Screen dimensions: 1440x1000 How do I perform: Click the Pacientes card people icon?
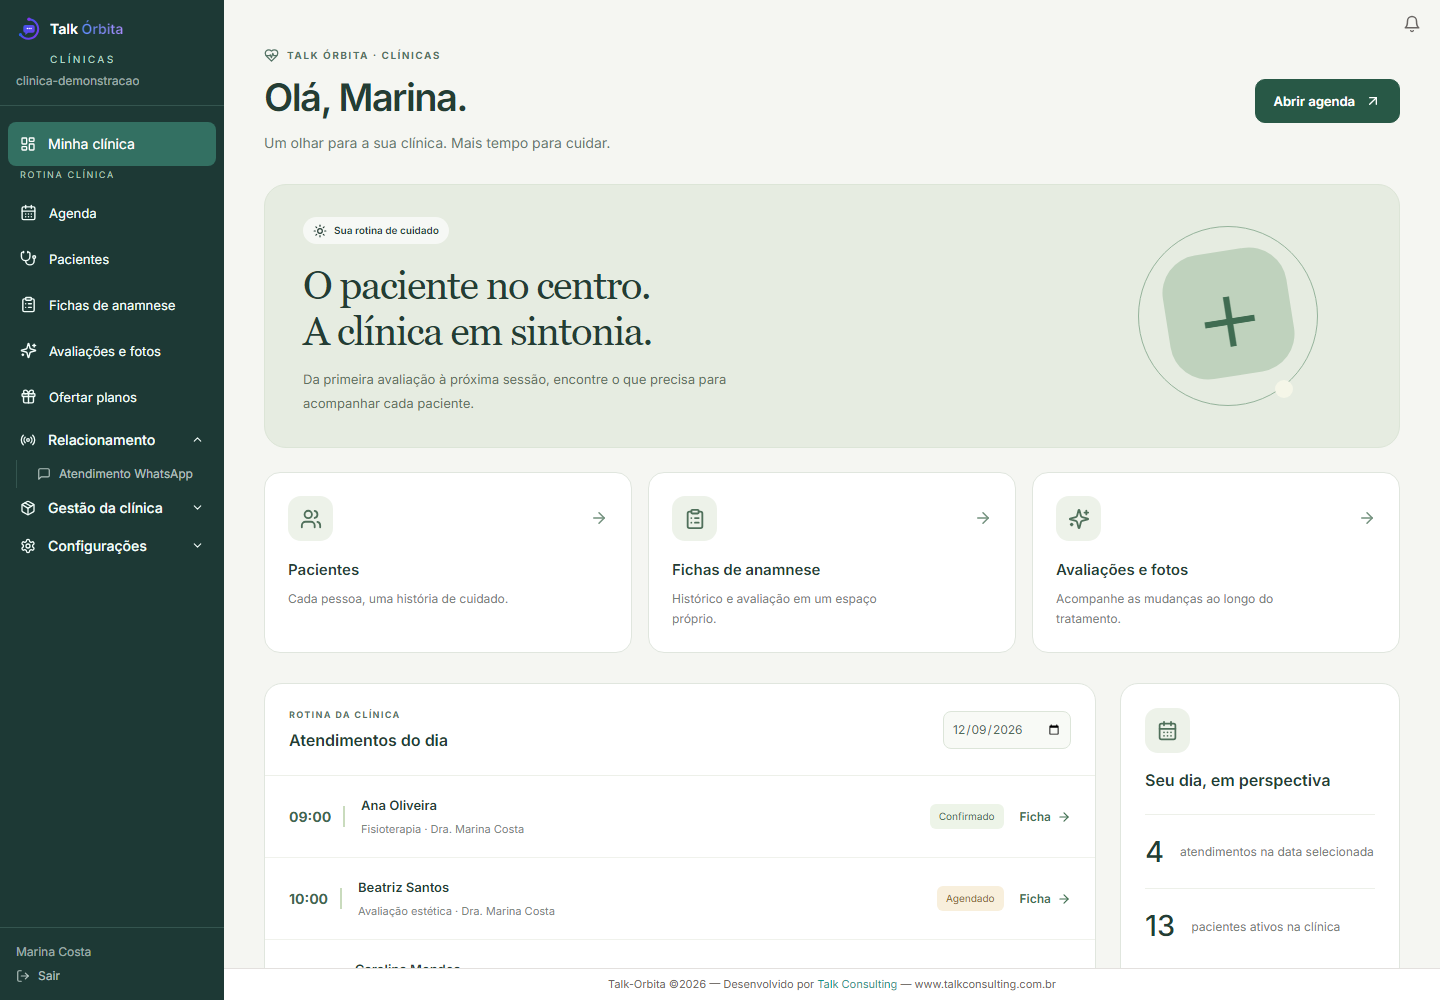(x=311, y=519)
